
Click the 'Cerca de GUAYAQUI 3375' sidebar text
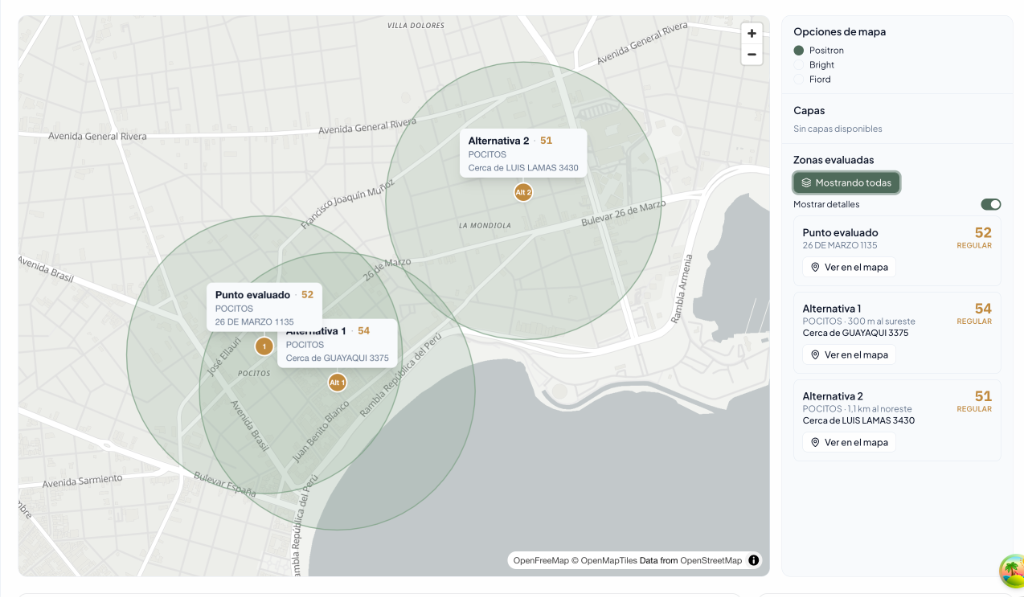tap(856, 332)
